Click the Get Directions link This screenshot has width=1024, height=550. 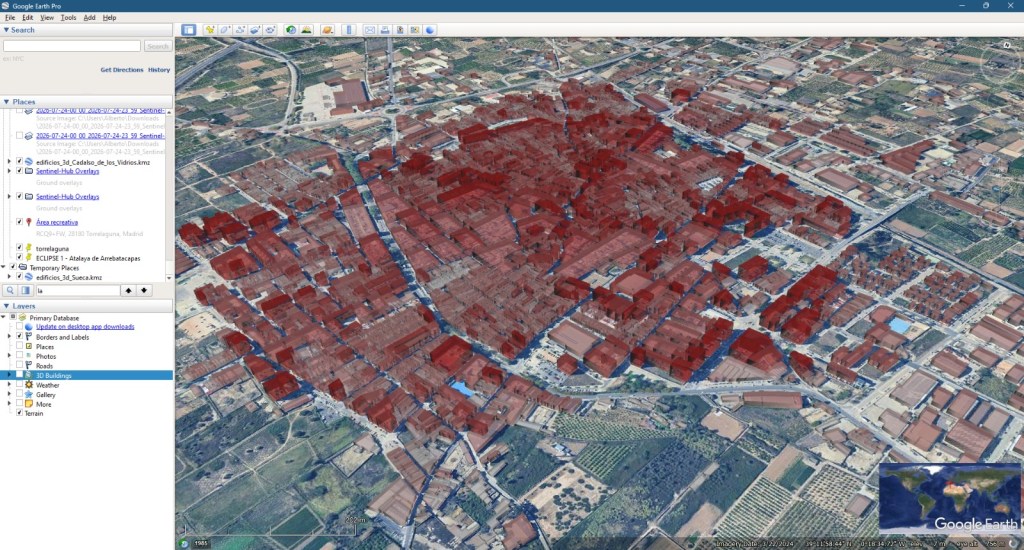pos(121,70)
